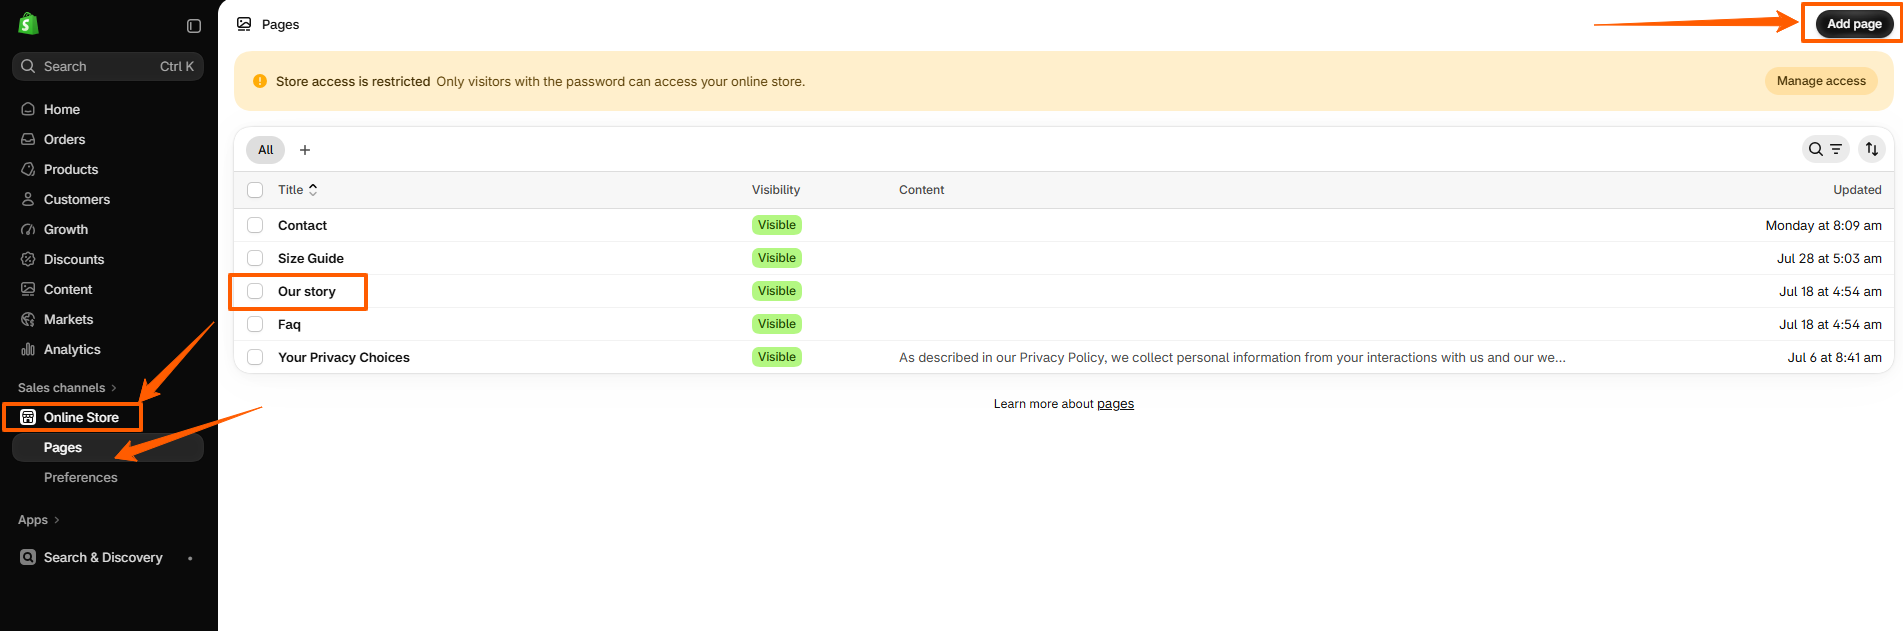Toggle the select-all pages checkbox

255,190
